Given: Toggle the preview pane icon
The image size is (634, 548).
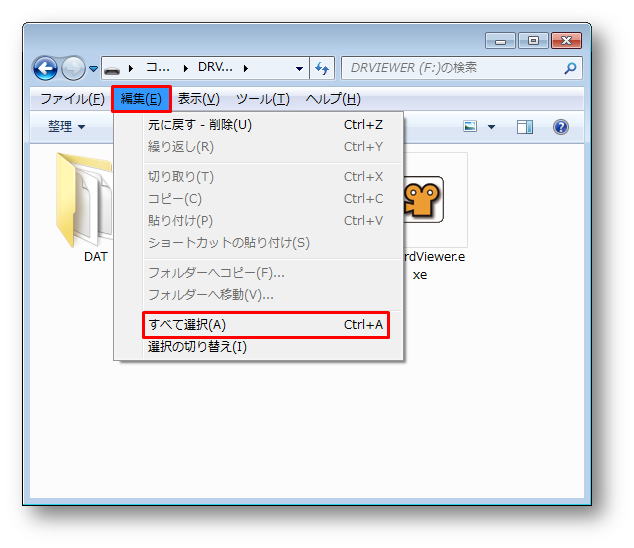Looking at the screenshot, I should 525,127.
